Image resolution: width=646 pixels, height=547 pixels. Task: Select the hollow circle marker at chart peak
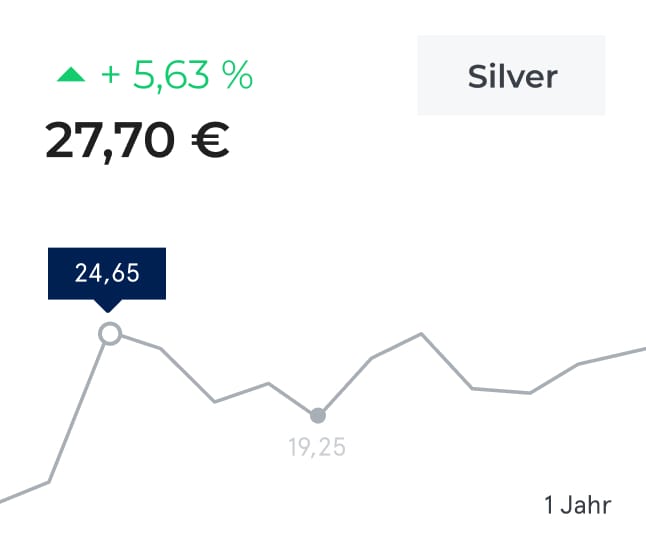coord(110,334)
